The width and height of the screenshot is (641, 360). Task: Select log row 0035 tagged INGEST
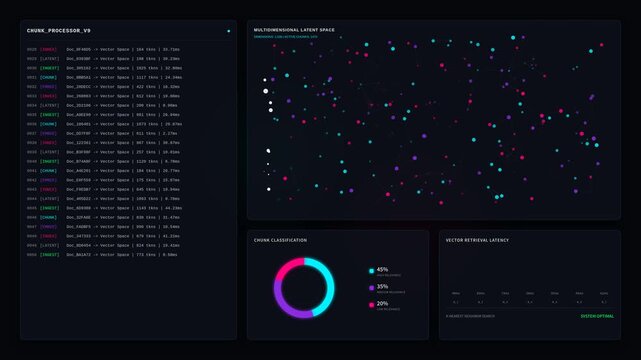(103, 115)
